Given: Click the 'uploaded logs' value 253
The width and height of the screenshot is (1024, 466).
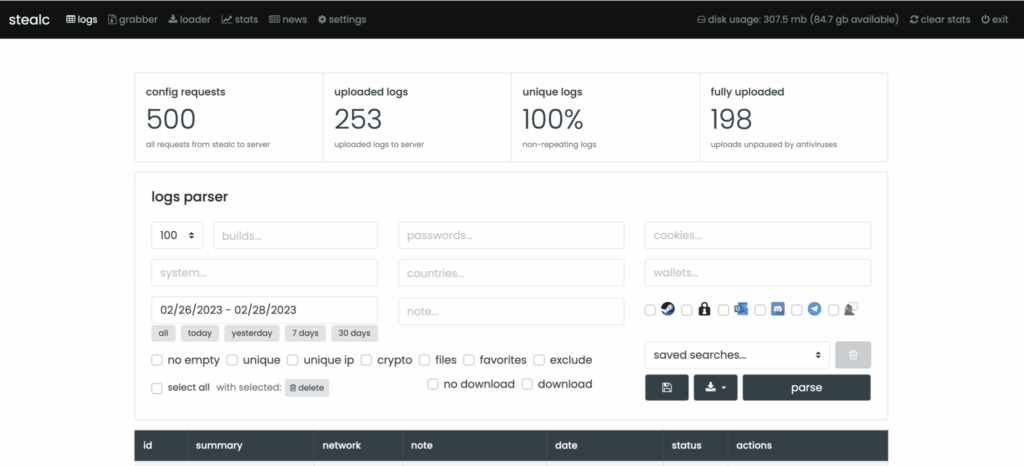Looking at the screenshot, I should [x=358, y=119].
